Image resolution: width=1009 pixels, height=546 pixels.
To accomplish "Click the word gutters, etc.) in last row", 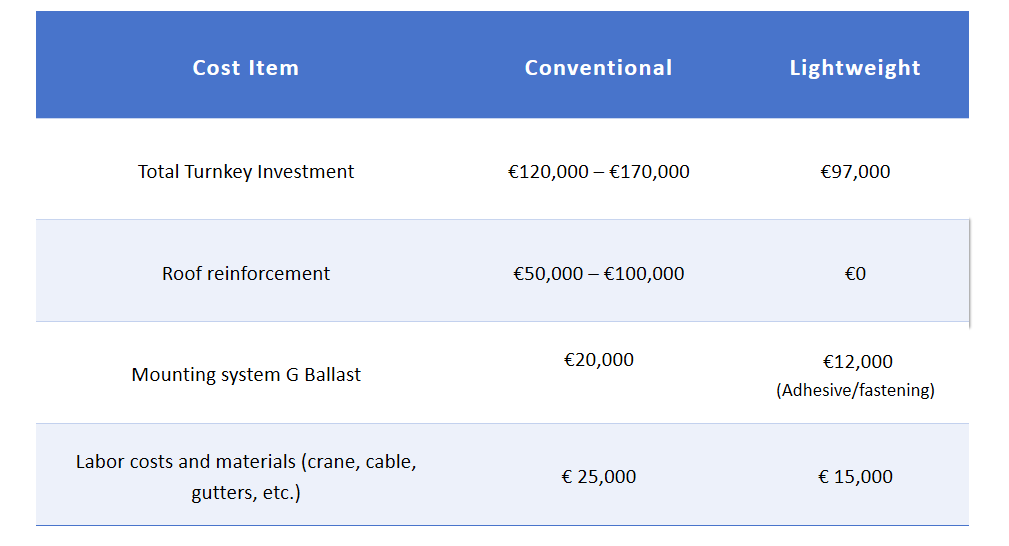I will 246,493.
